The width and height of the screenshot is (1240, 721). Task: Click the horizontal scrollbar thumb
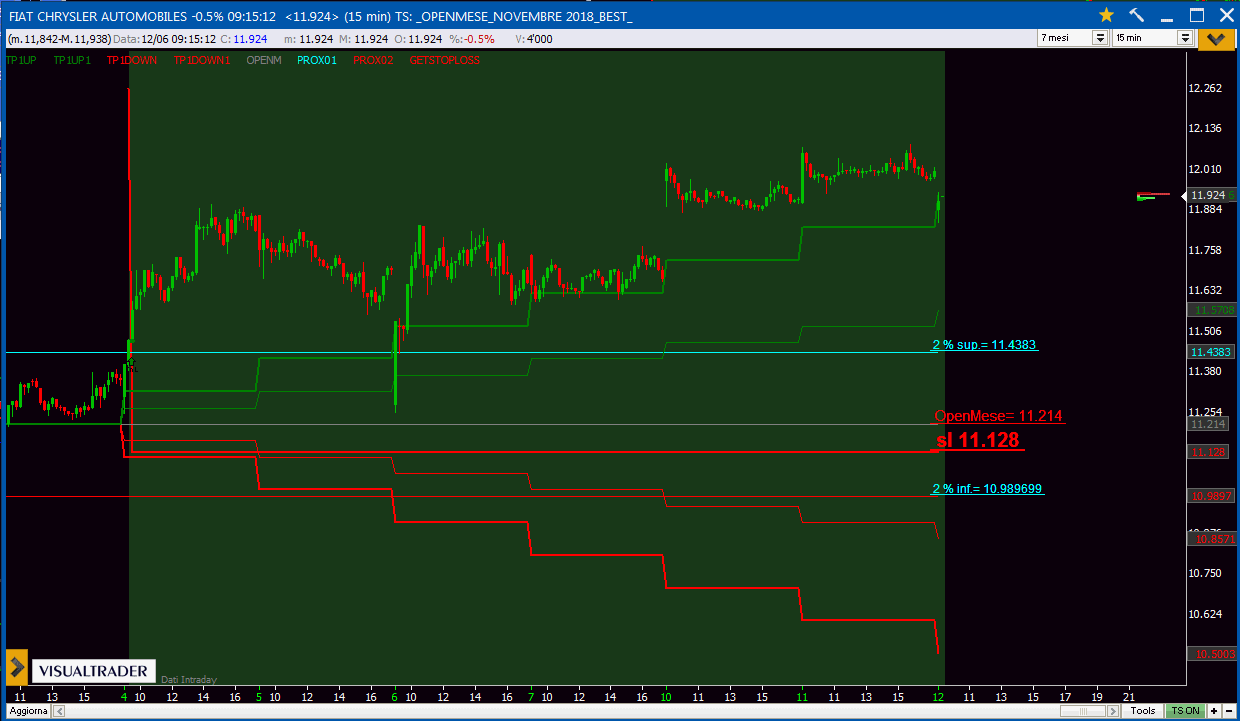point(1084,711)
